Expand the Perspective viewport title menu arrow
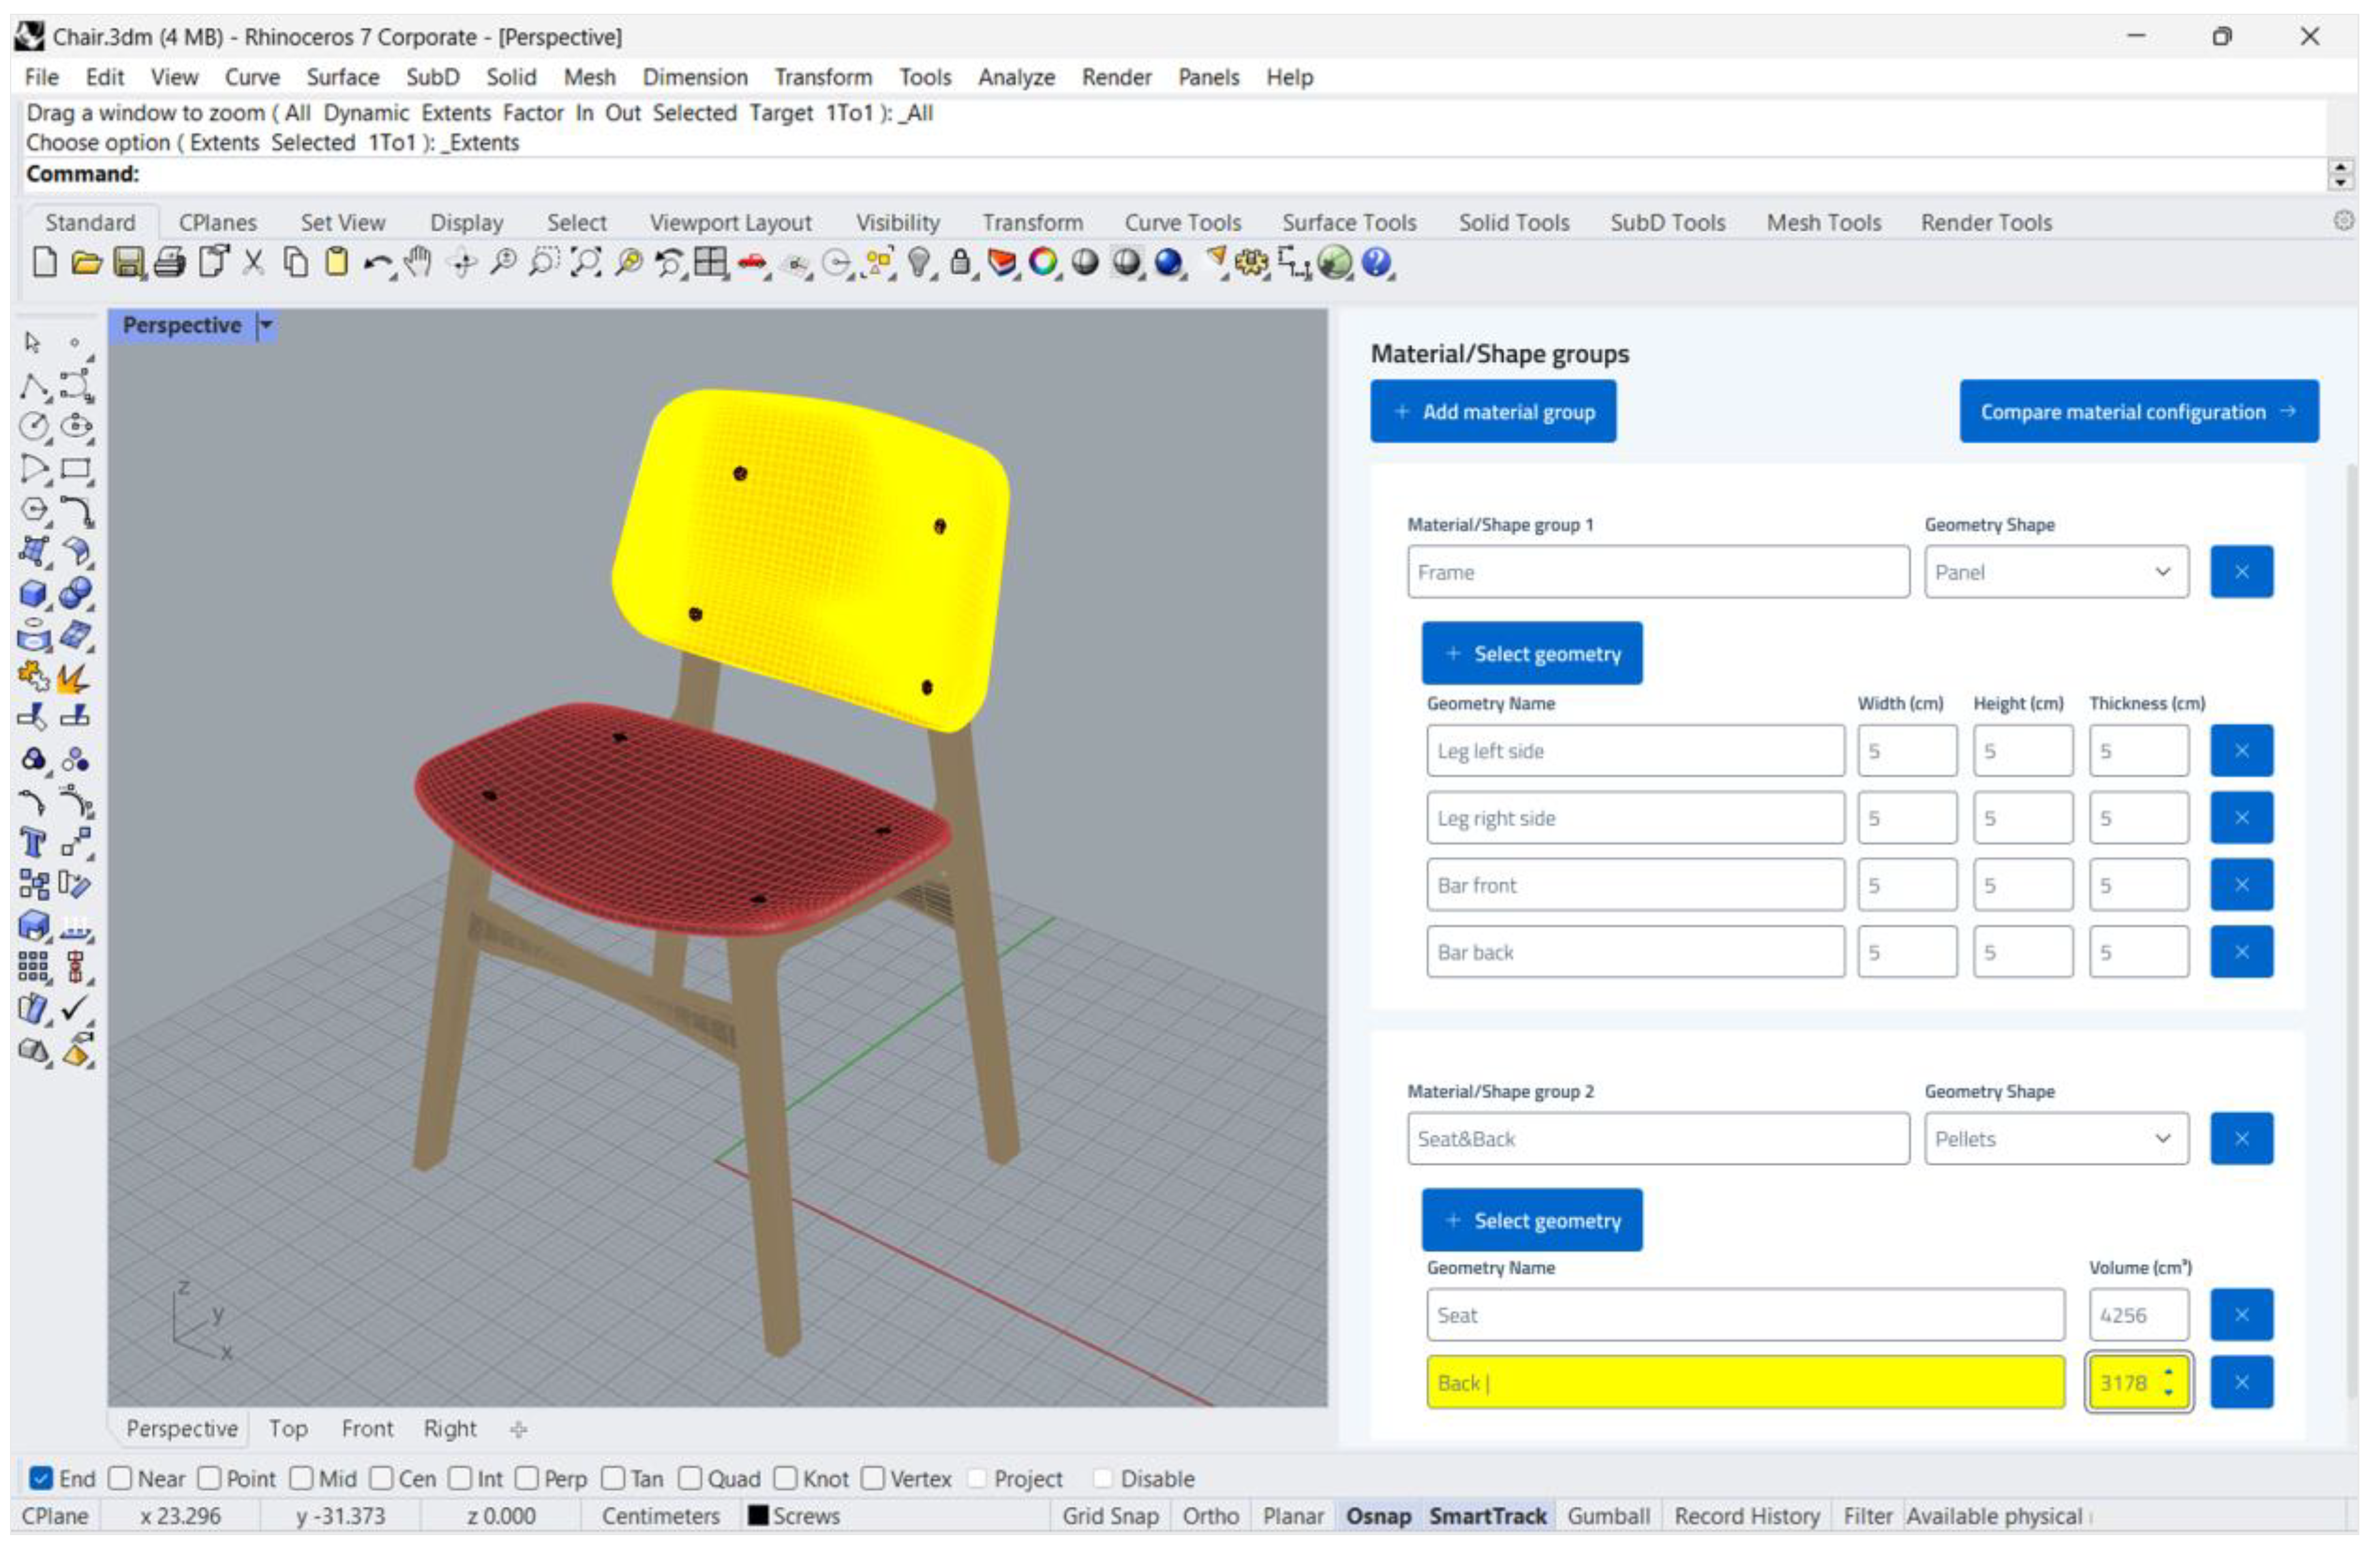The width and height of the screenshot is (2380, 1552). [266, 325]
